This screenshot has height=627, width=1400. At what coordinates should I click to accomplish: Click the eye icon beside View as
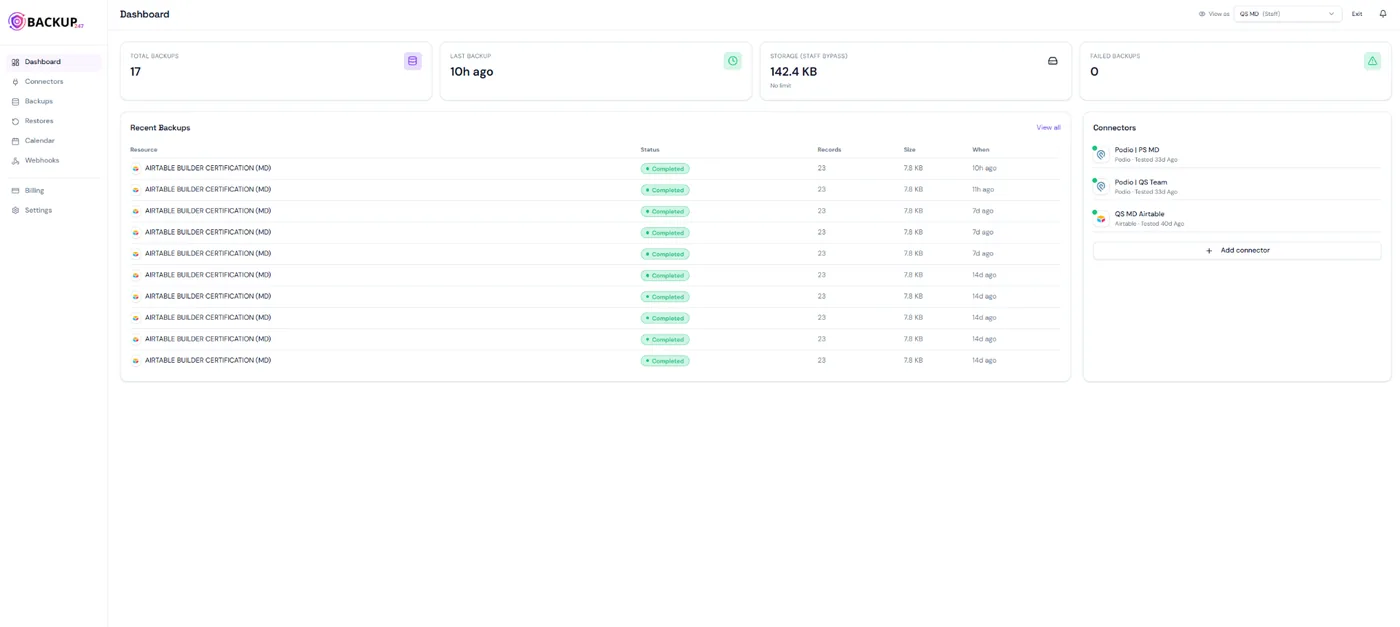pos(1202,14)
